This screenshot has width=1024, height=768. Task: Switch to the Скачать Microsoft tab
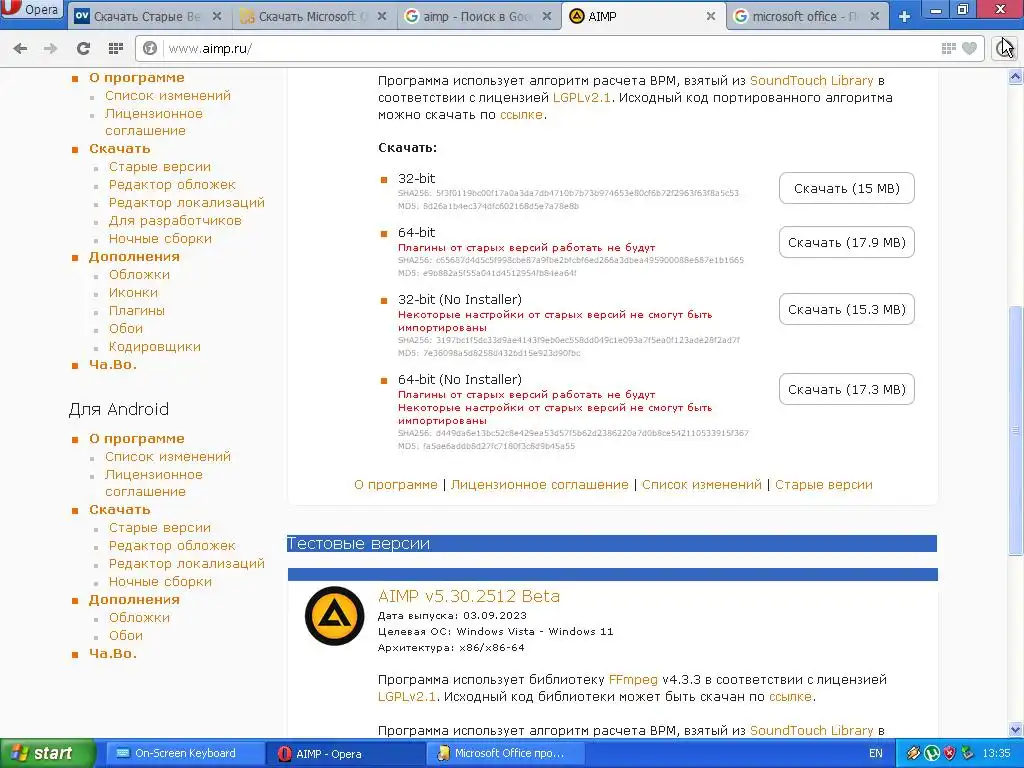click(313, 16)
